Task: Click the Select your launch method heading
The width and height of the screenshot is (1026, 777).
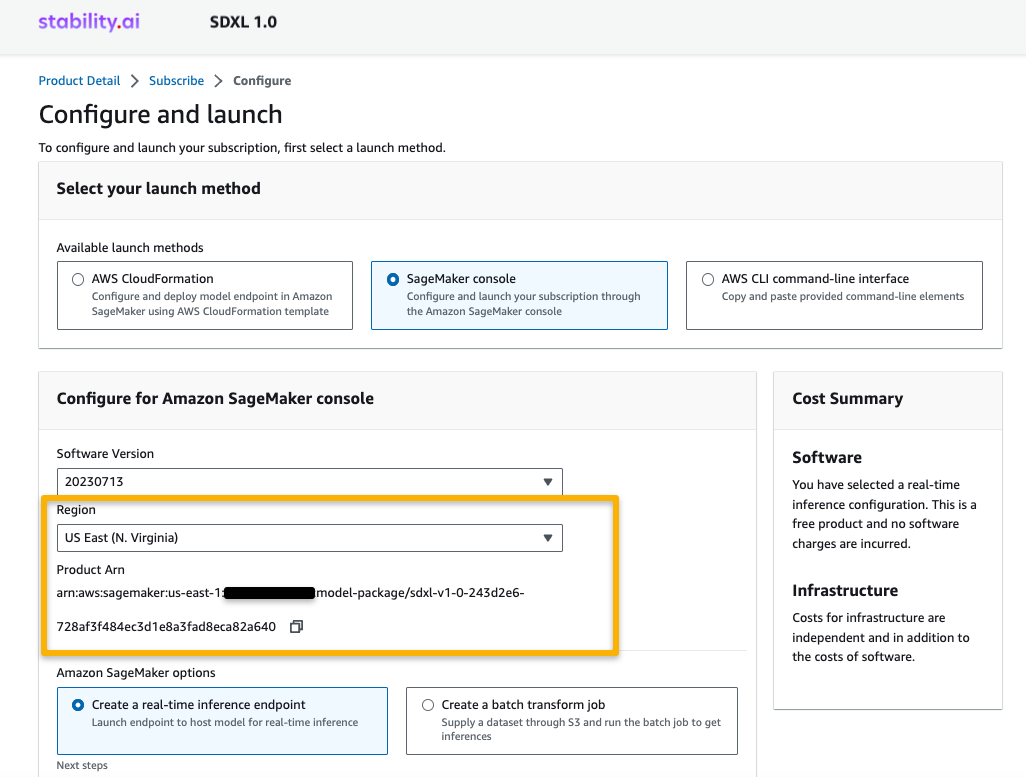Action: (x=158, y=189)
